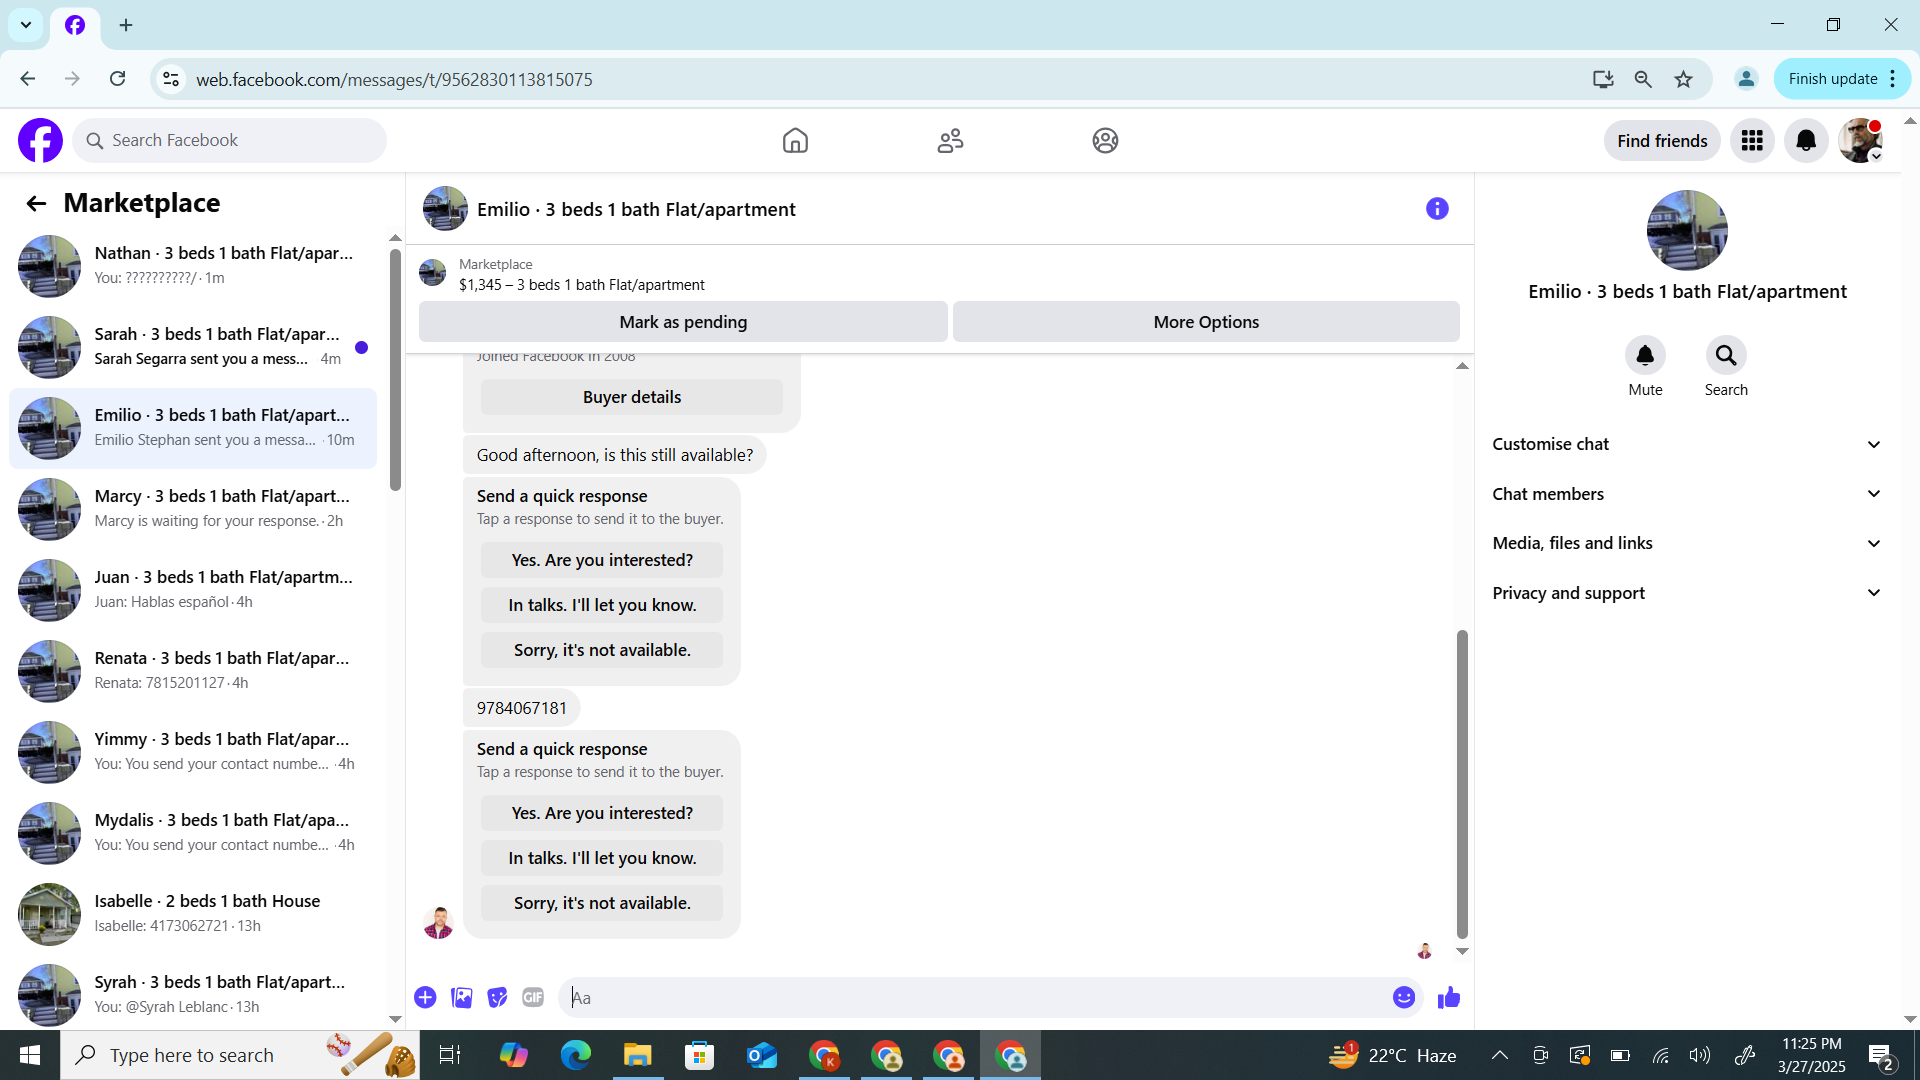The width and height of the screenshot is (1920, 1080).
Task: Expand Privacy and support section
Action: coord(1687,593)
